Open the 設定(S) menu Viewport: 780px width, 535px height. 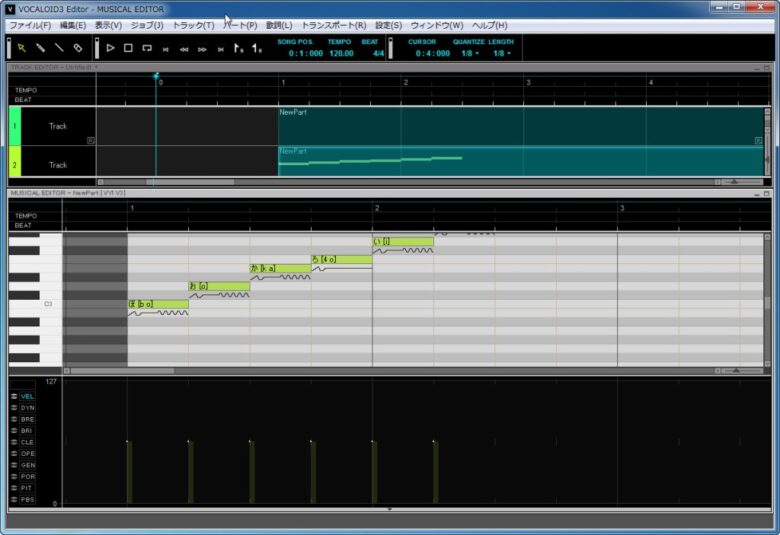pyautogui.click(x=389, y=25)
